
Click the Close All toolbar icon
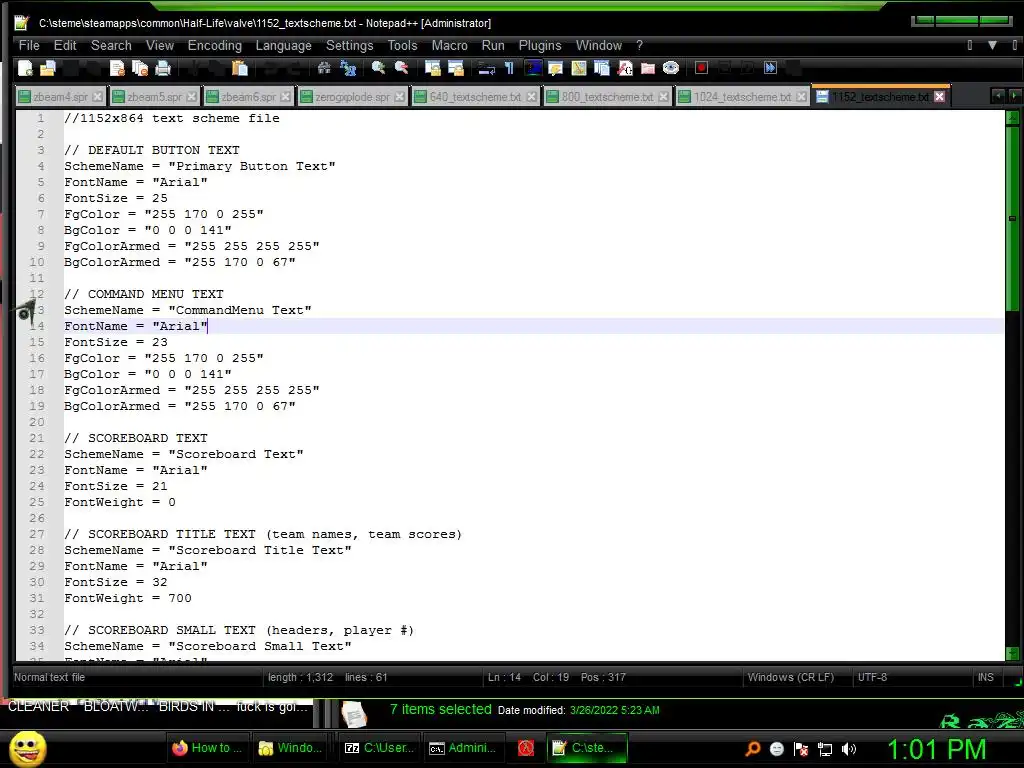(x=140, y=68)
